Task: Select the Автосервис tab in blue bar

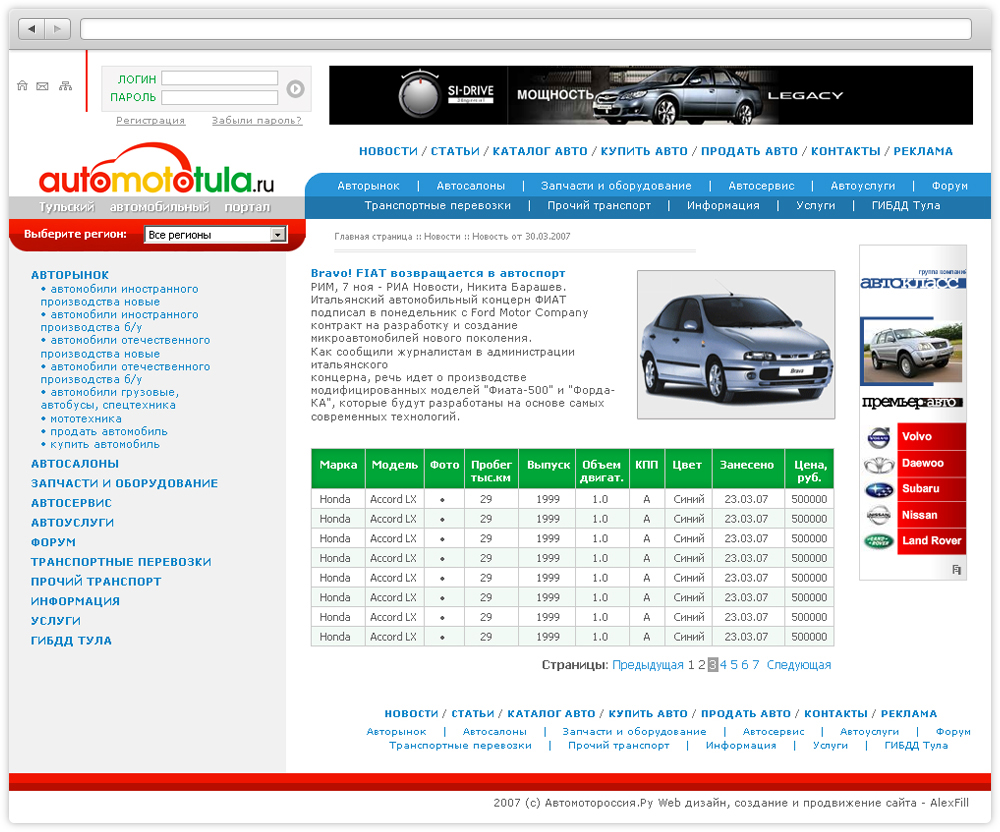Action: tap(761, 186)
